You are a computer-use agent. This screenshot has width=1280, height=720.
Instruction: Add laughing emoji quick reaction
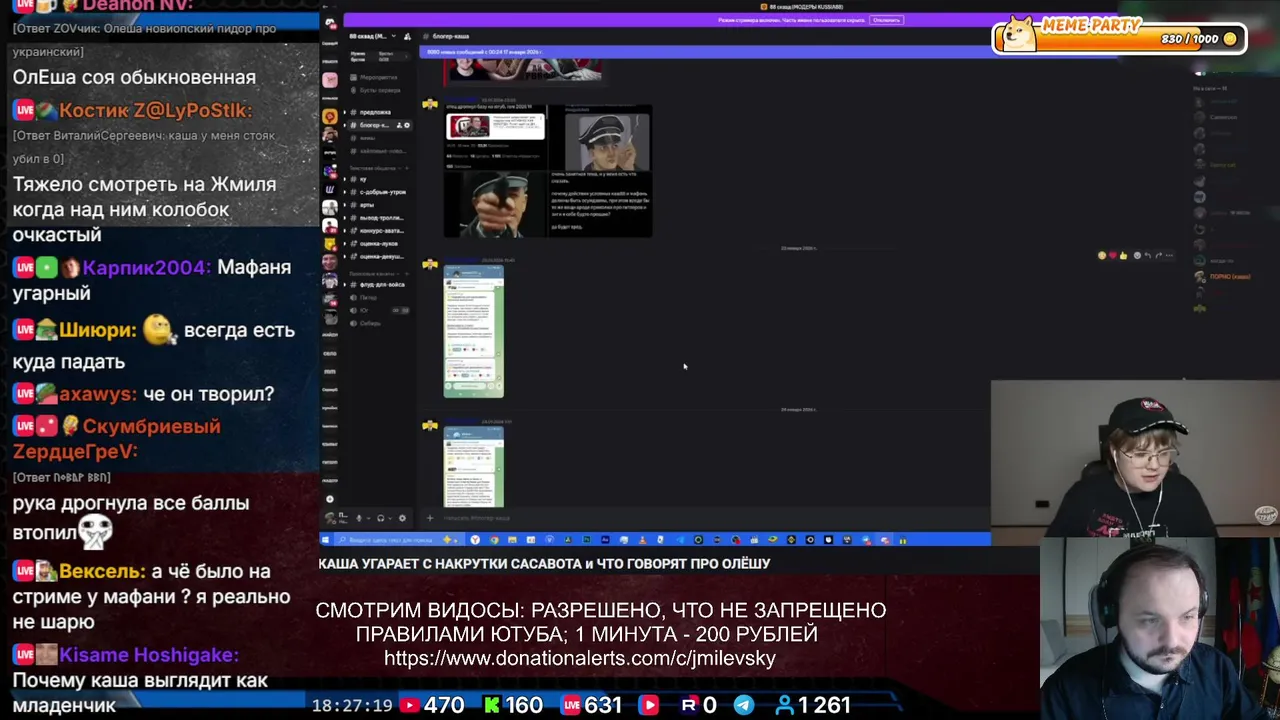[1102, 256]
